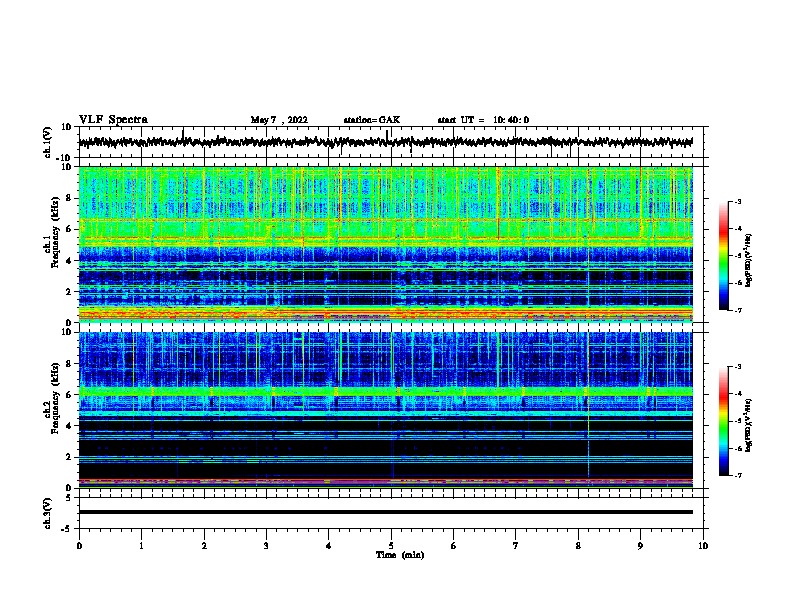
Task: Click inside the ch.2 spectrogram panel
Action: 385,410
